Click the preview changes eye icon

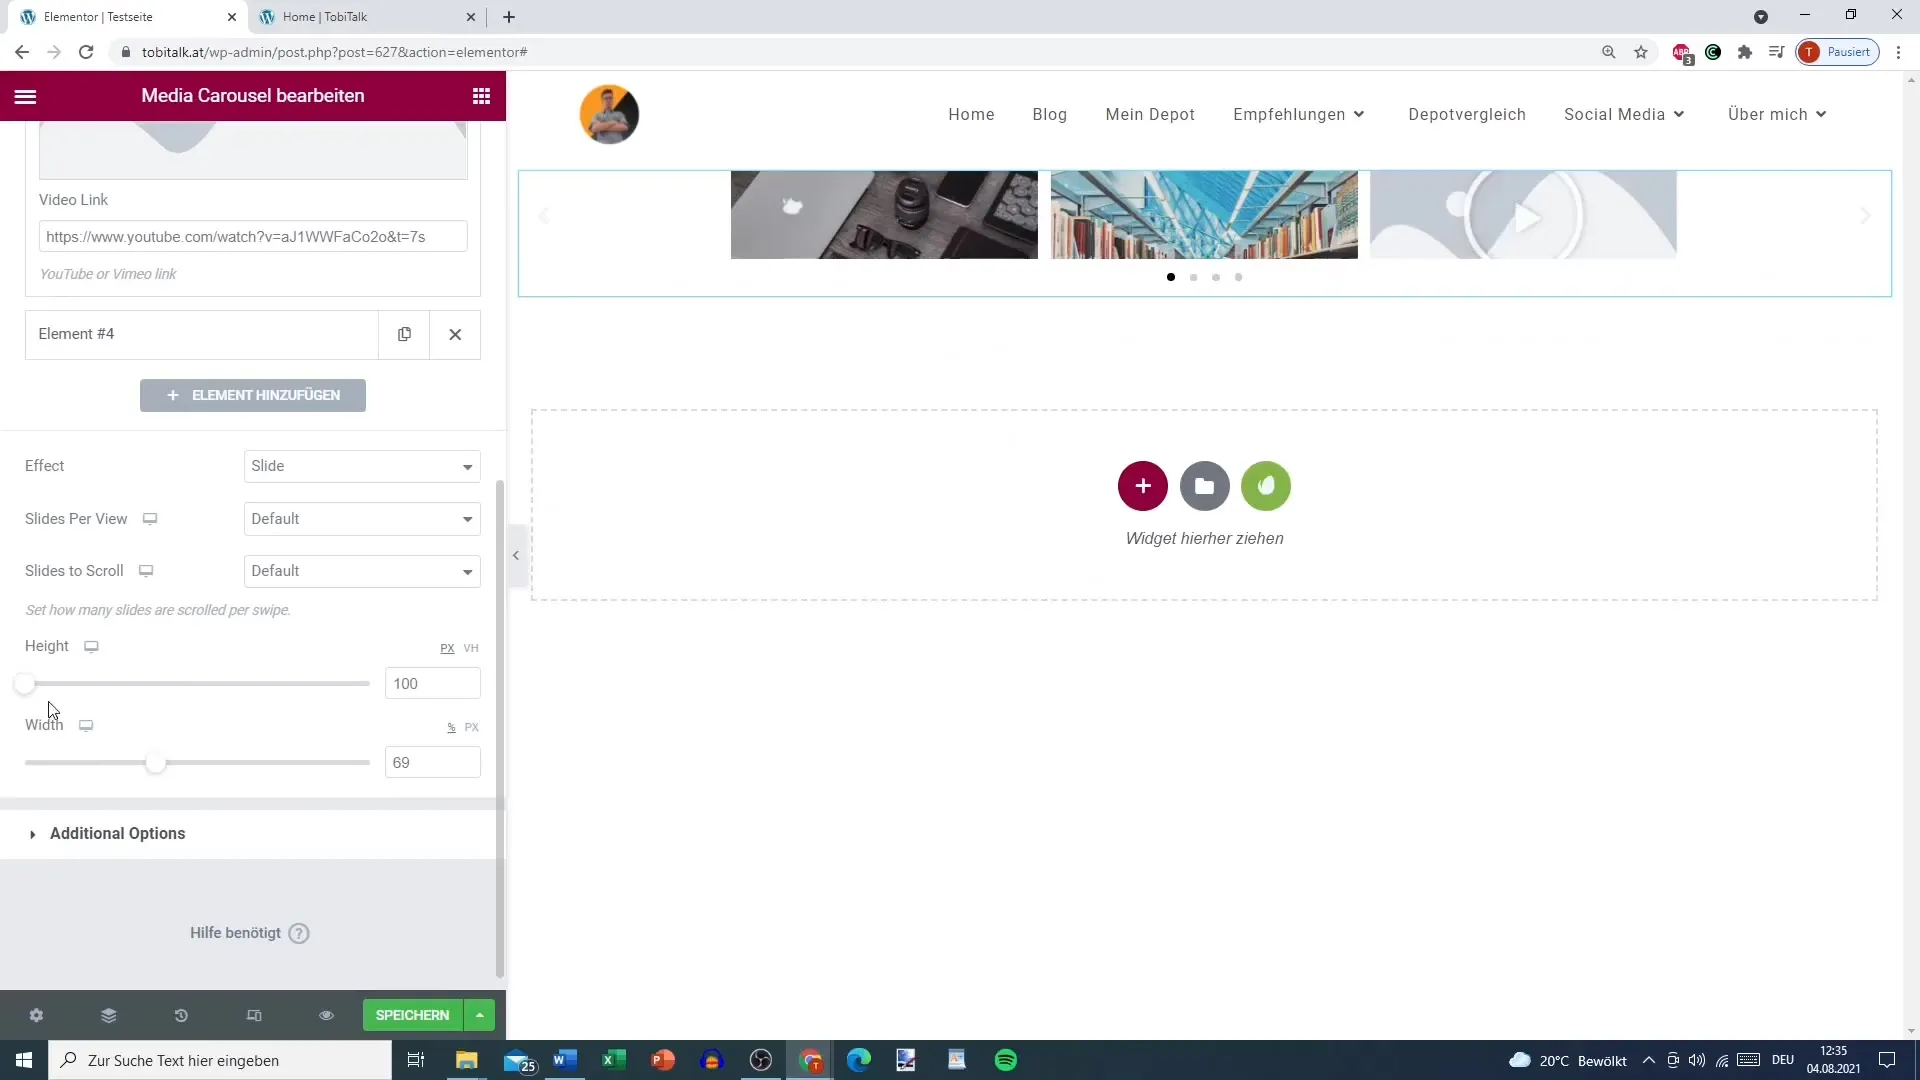click(326, 1015)
